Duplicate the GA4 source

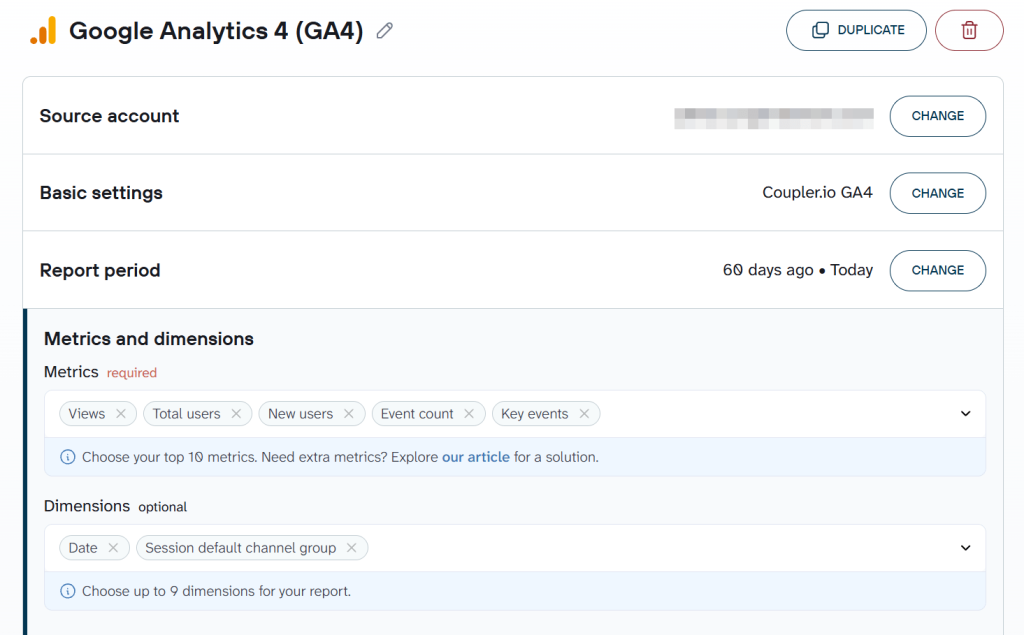[856, 30]
